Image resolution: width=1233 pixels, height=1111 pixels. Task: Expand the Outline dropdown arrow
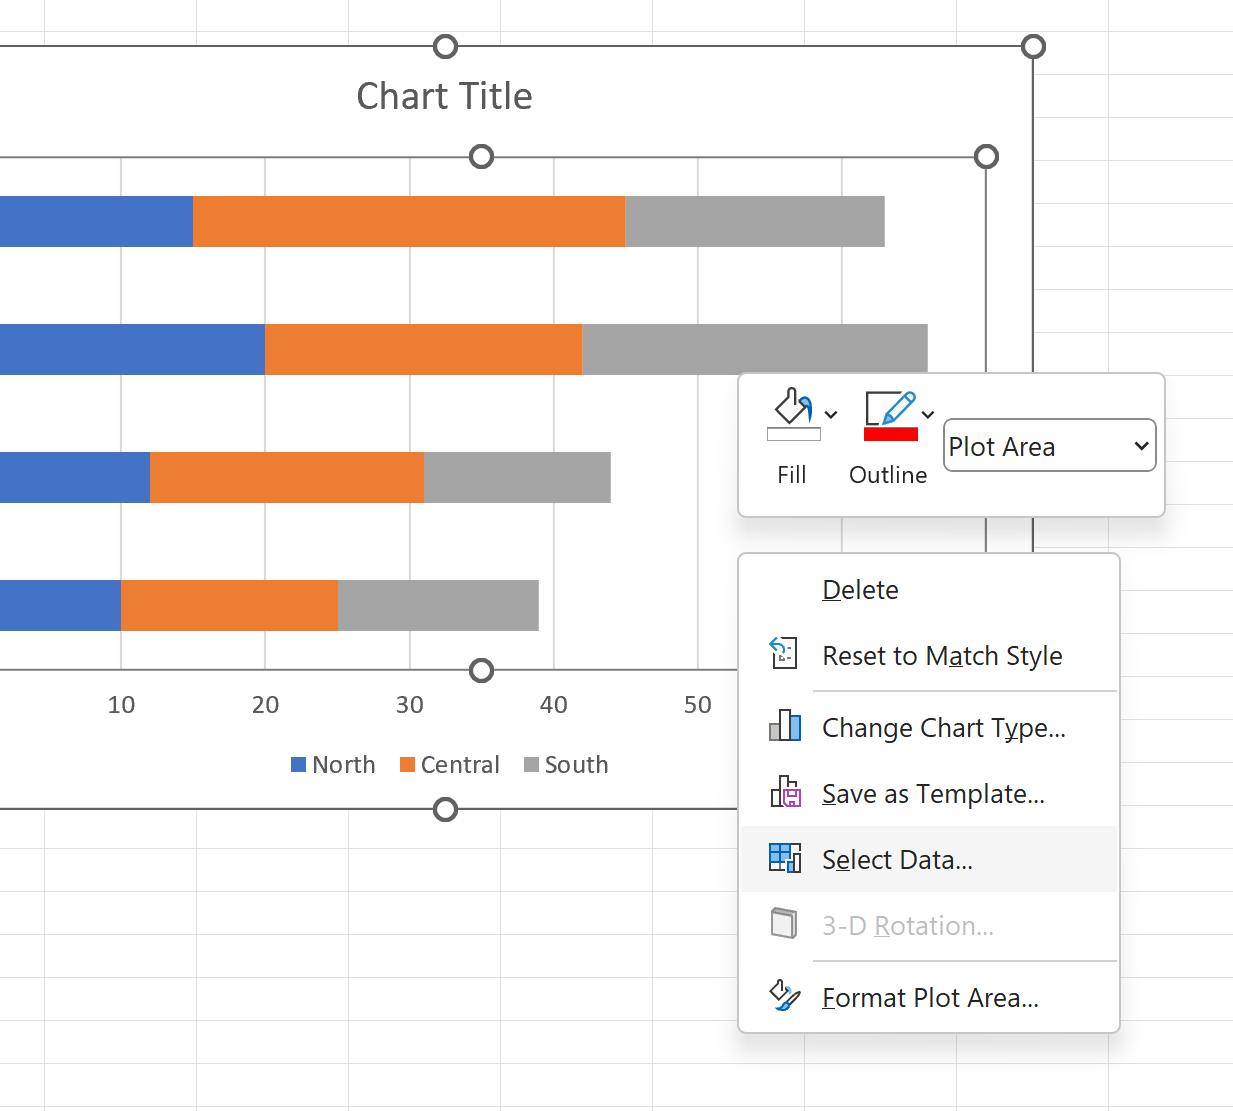928,414
